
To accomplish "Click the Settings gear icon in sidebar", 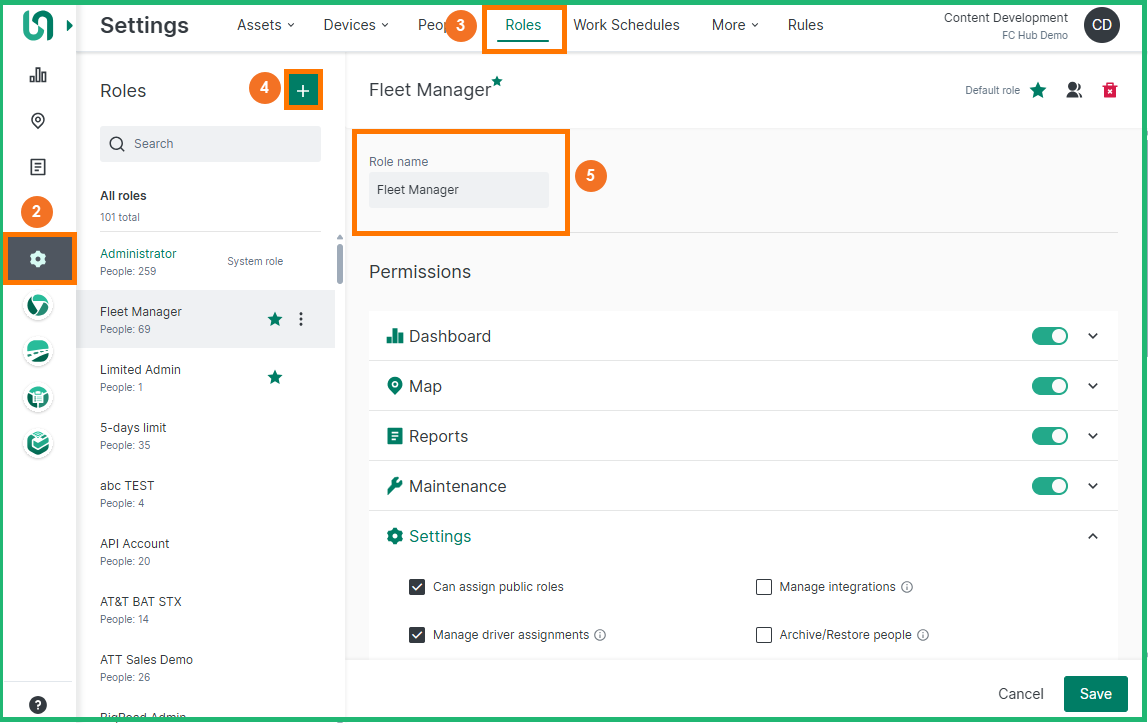I will click(38, 259).
